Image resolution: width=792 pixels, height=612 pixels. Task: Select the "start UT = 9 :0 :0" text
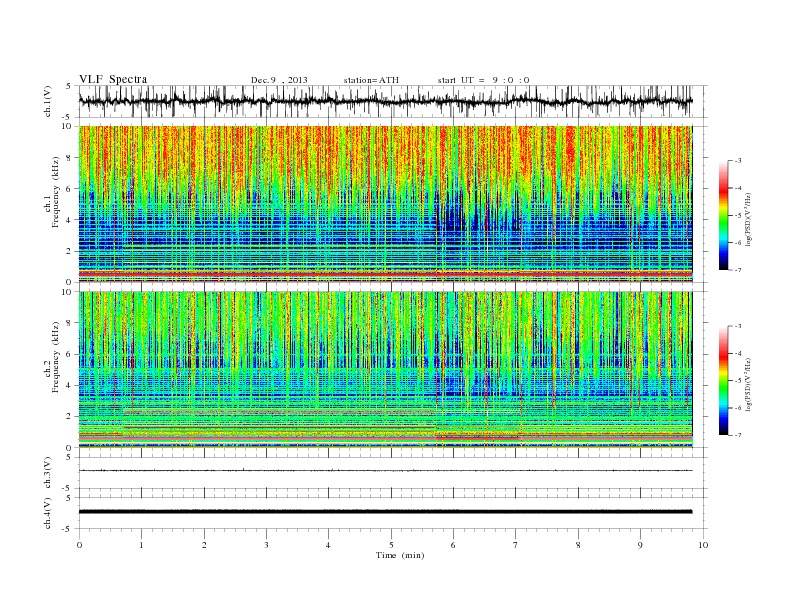[x=483, y=80]
